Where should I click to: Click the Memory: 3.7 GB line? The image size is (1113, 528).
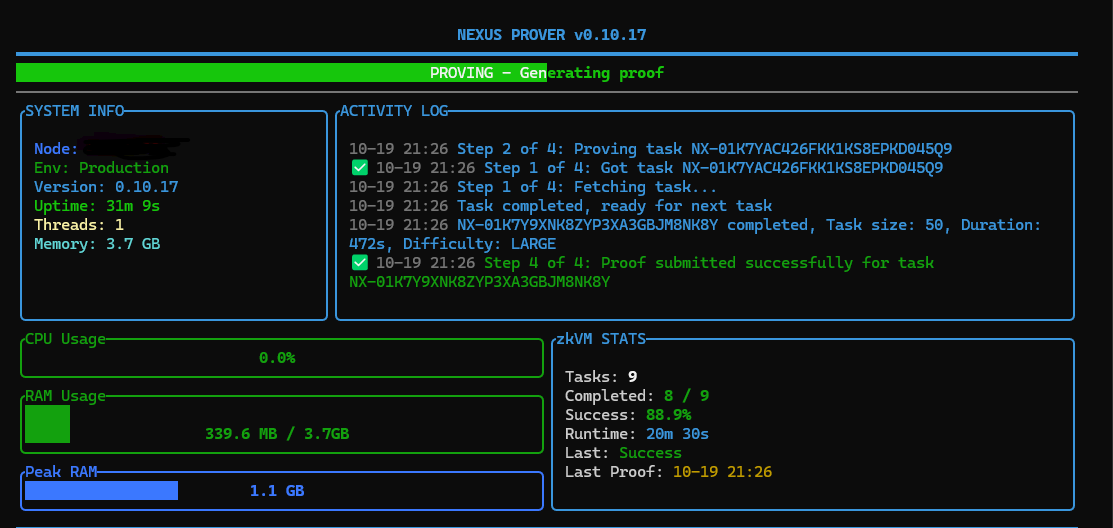pos(97,244)
